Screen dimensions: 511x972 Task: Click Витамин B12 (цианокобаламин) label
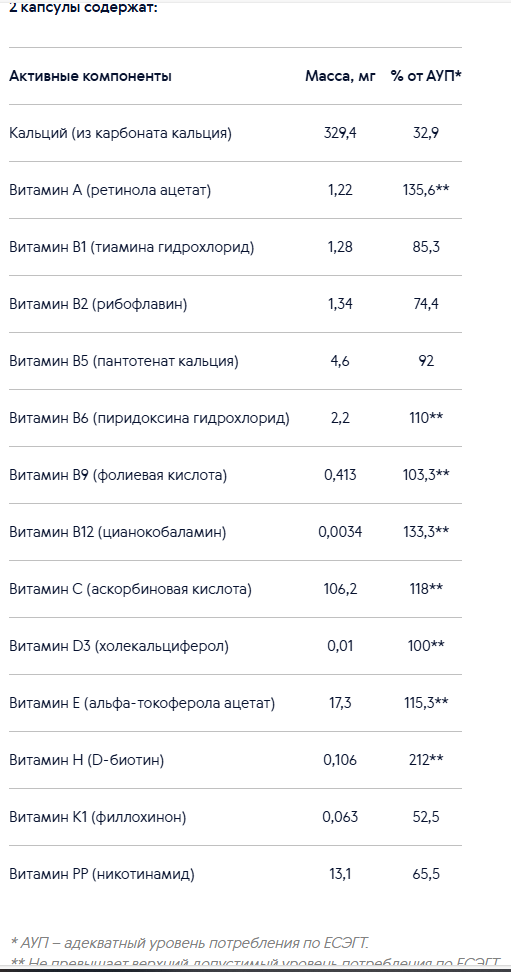(x=118, y=532)
